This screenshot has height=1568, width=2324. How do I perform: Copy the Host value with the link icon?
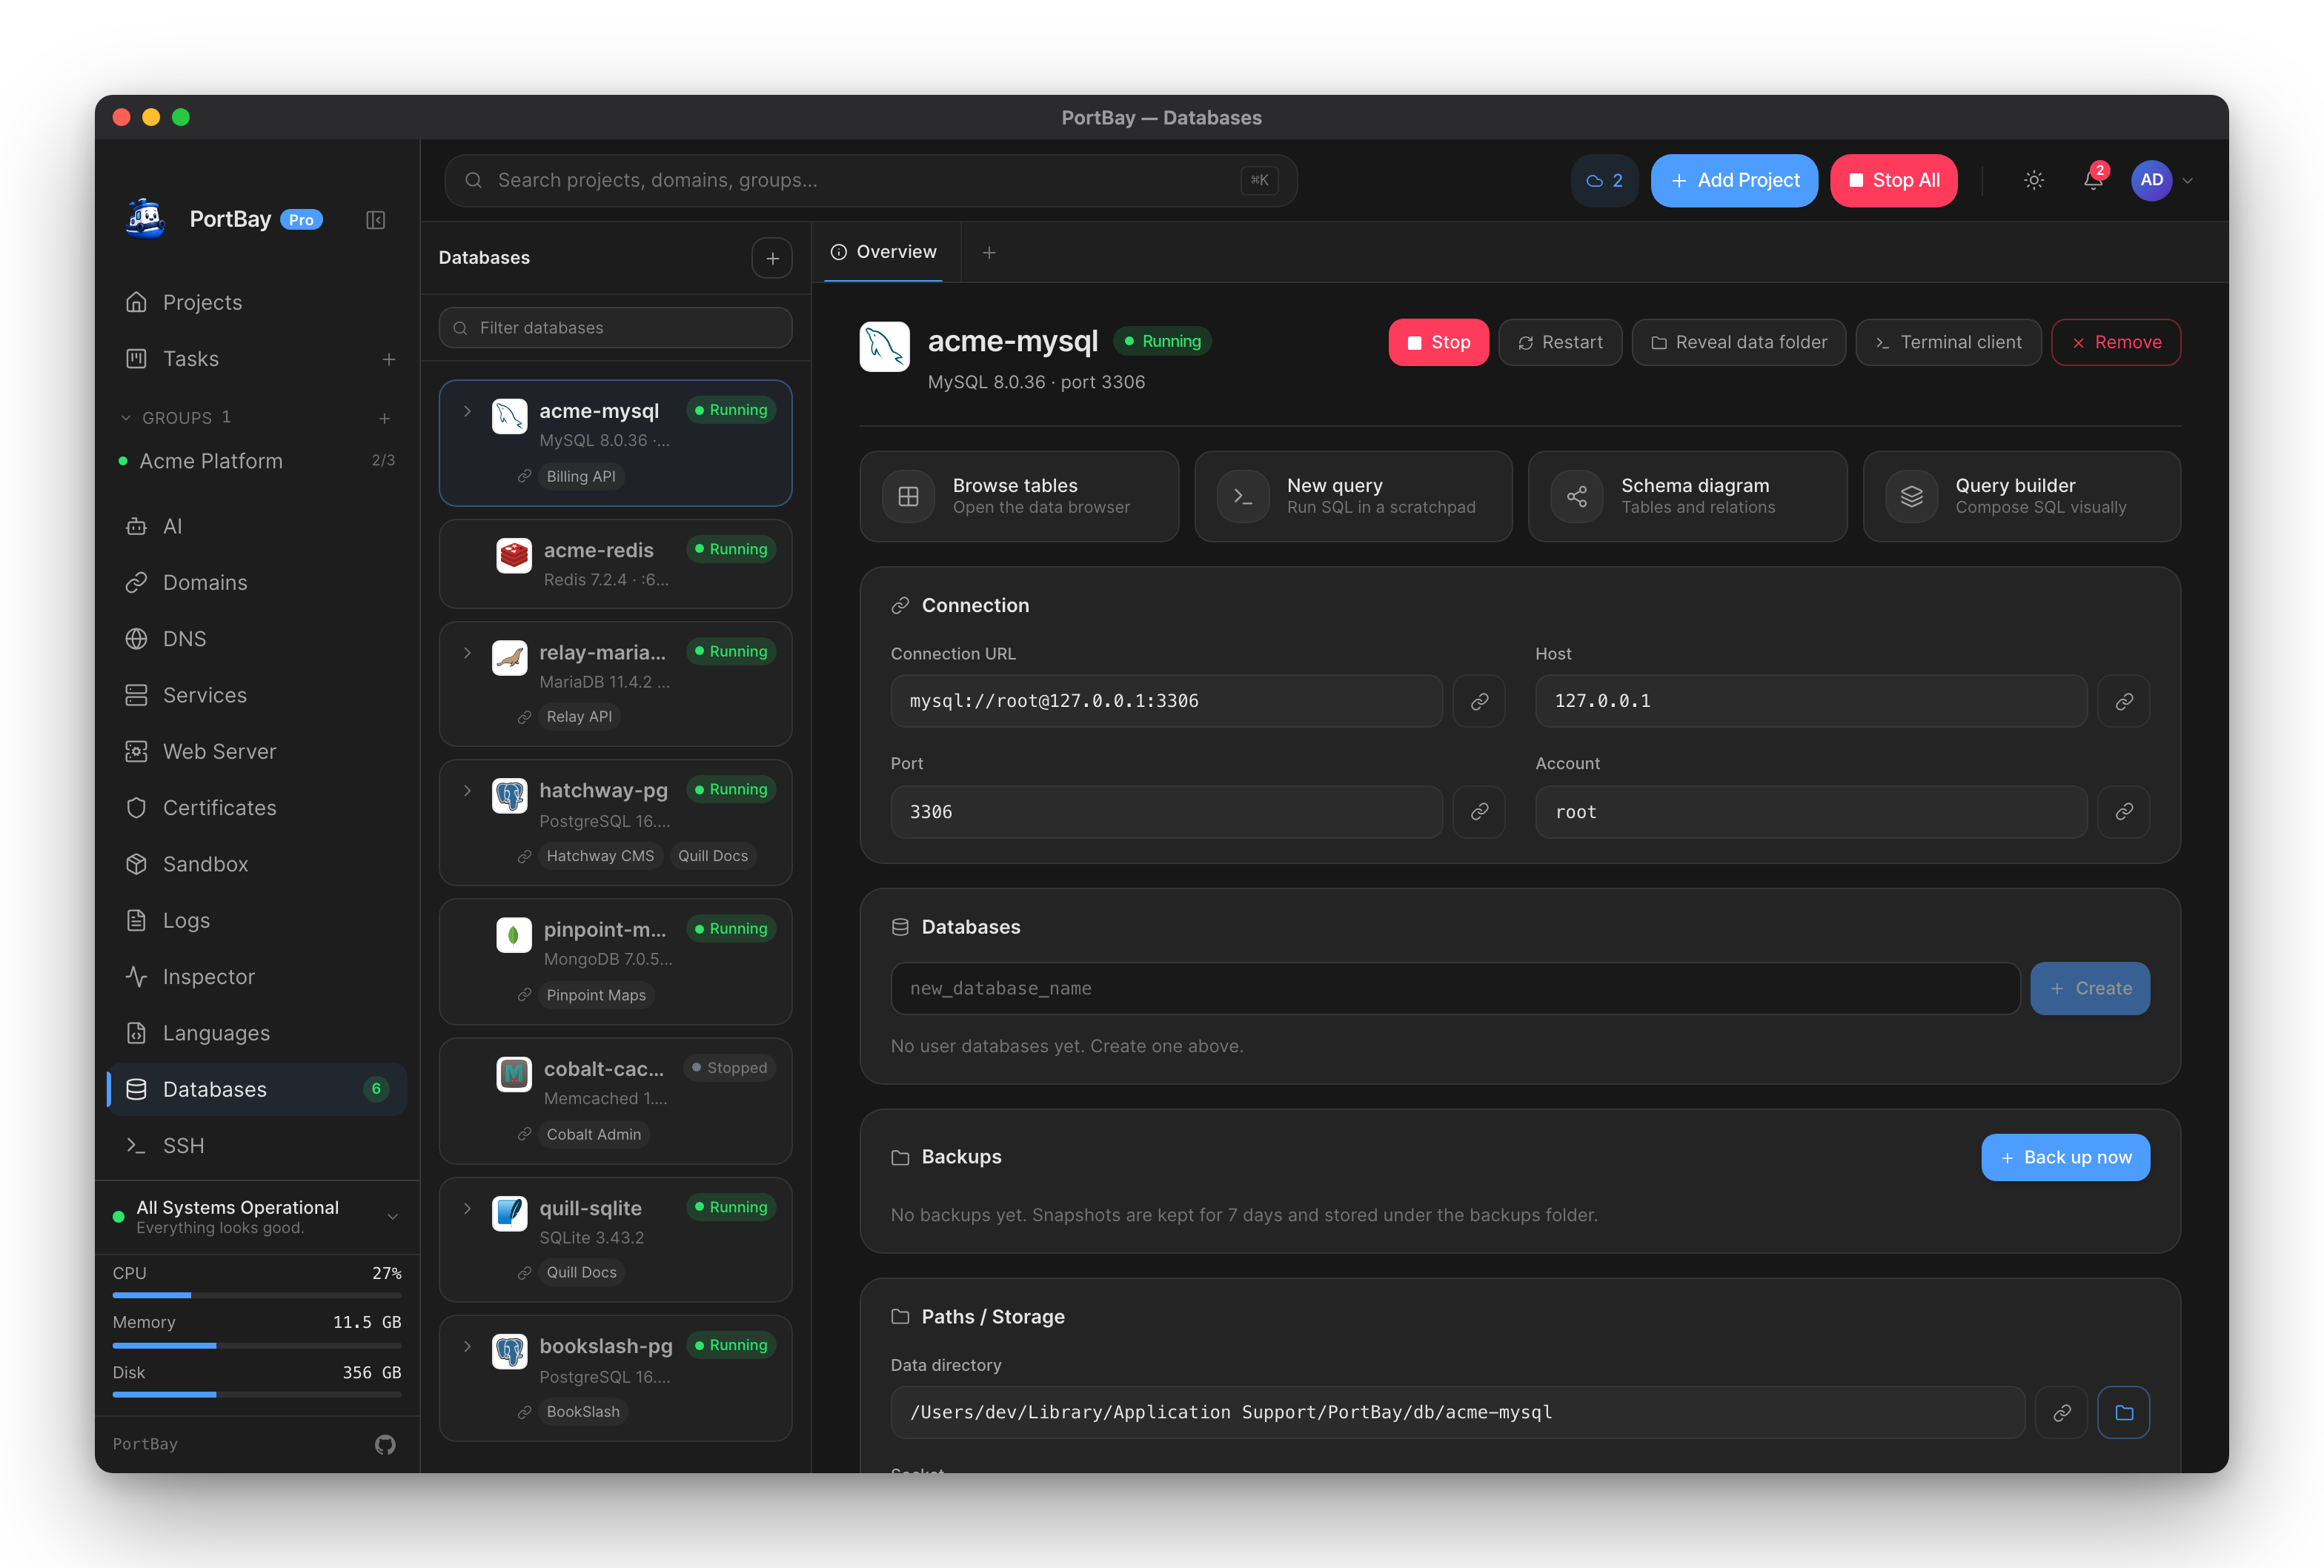(x=2124, y=701)
